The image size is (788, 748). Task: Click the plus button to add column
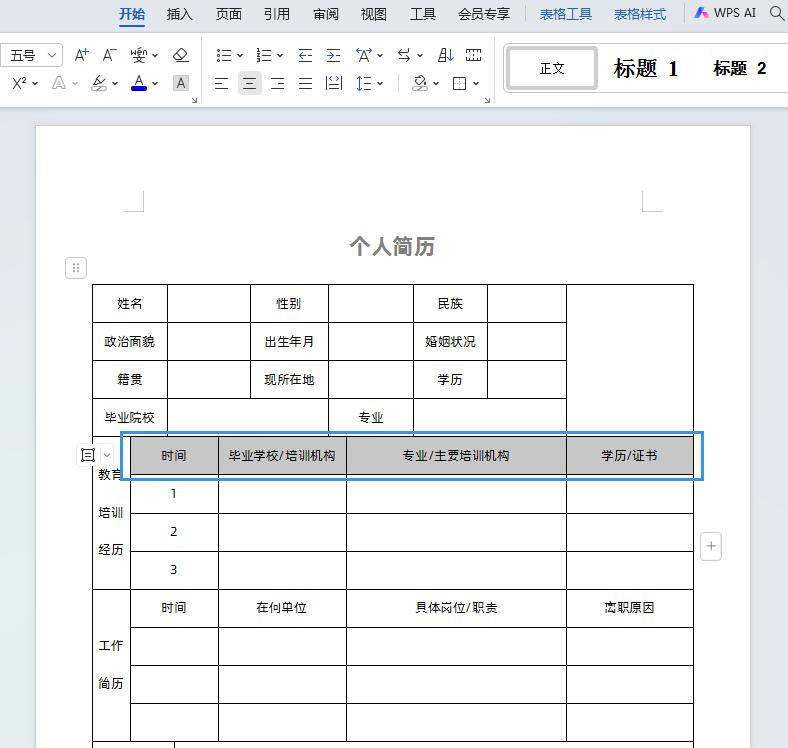click(x=711, y=546)
